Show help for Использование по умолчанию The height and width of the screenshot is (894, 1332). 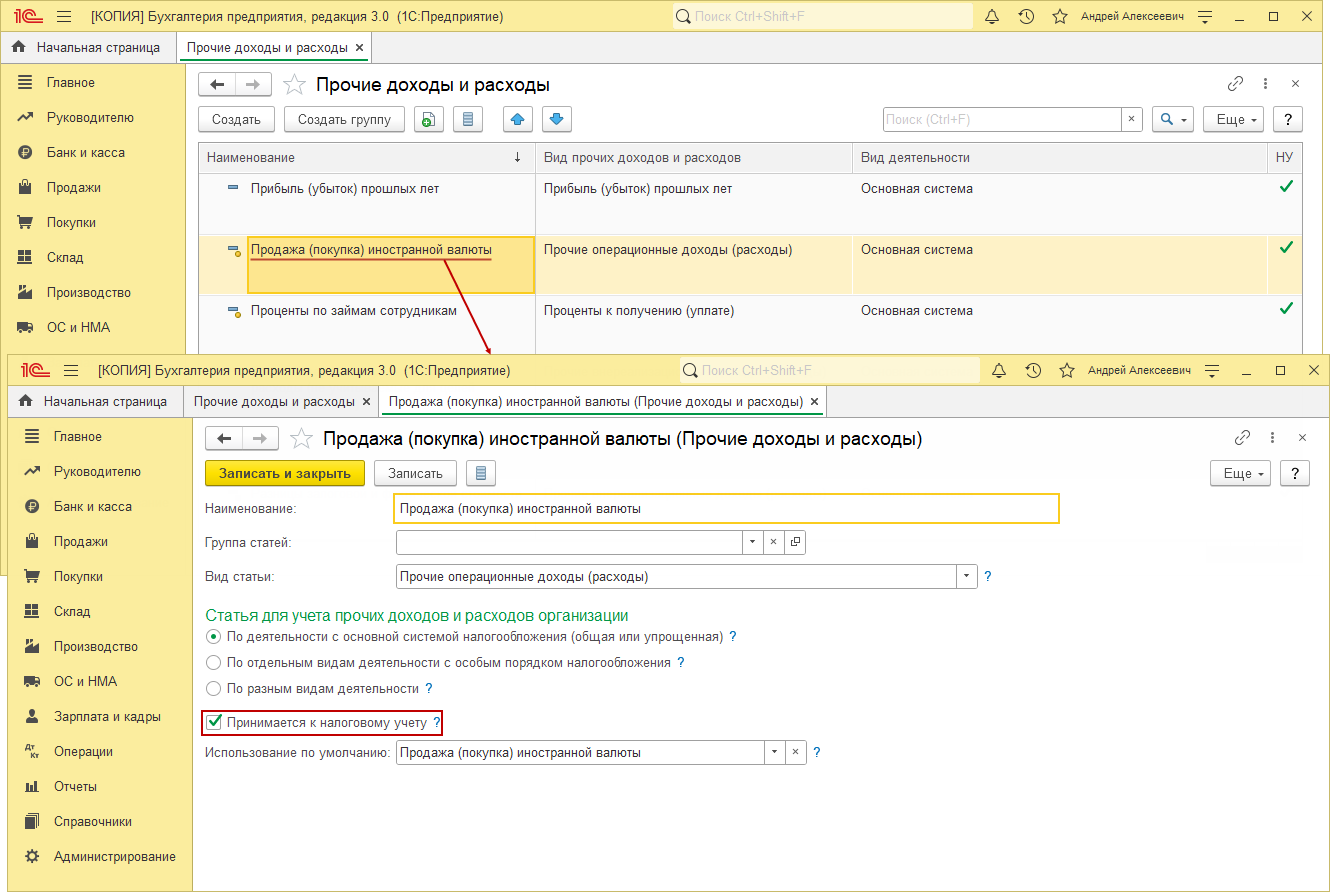(x=817, y=752)
